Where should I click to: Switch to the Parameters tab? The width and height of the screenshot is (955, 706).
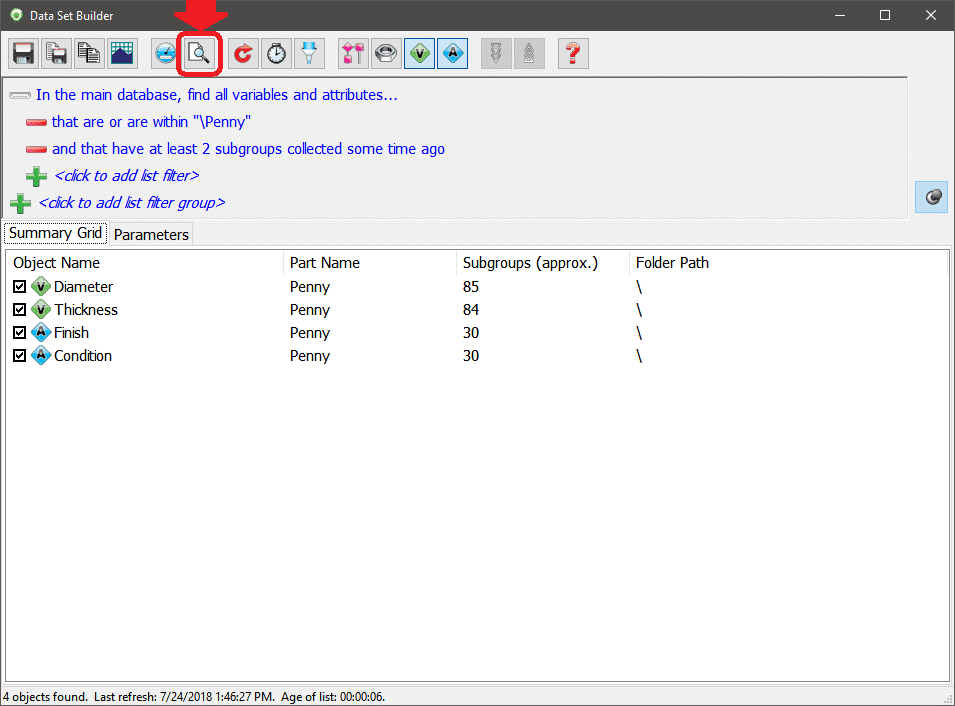(151, 234)
